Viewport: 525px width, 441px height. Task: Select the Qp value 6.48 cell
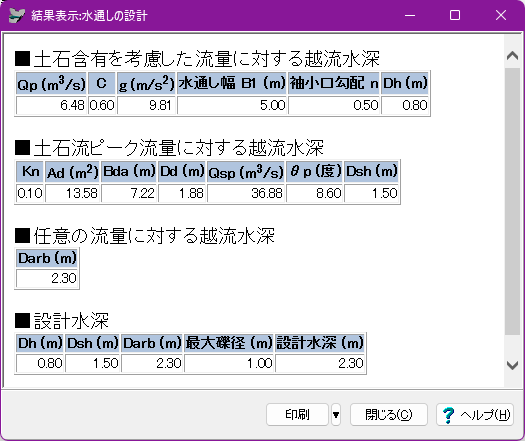(51, 105)
